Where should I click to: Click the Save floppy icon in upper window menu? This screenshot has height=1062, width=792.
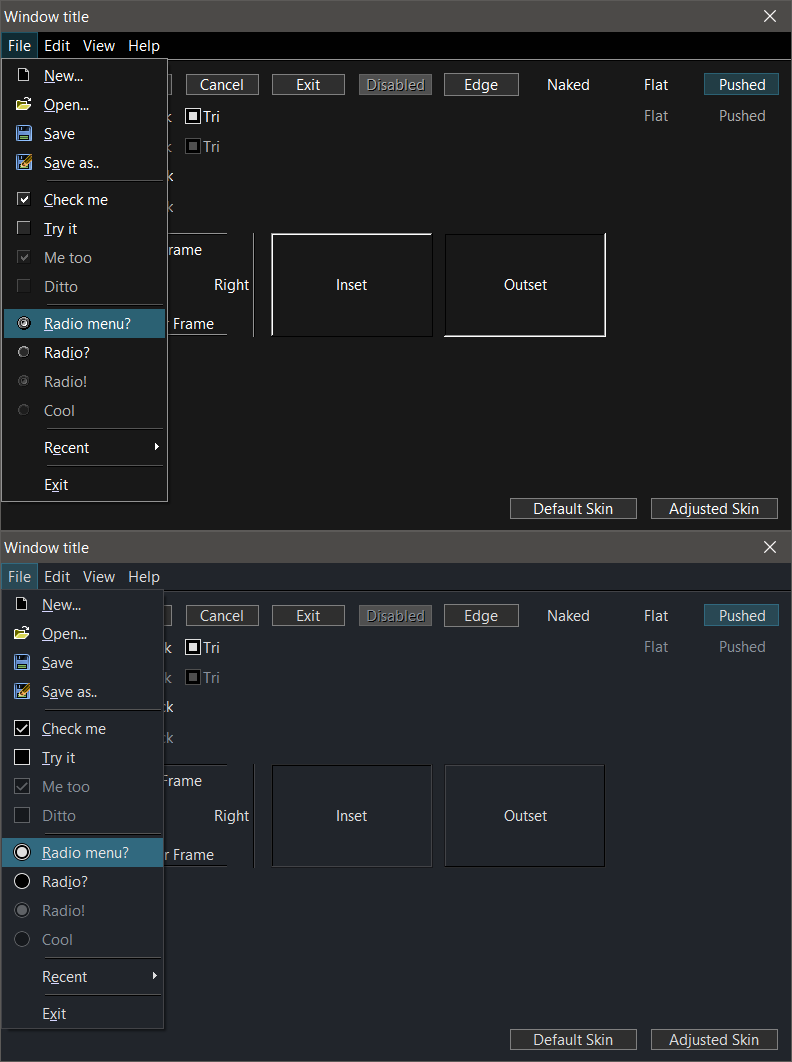[x=23, y=133]
